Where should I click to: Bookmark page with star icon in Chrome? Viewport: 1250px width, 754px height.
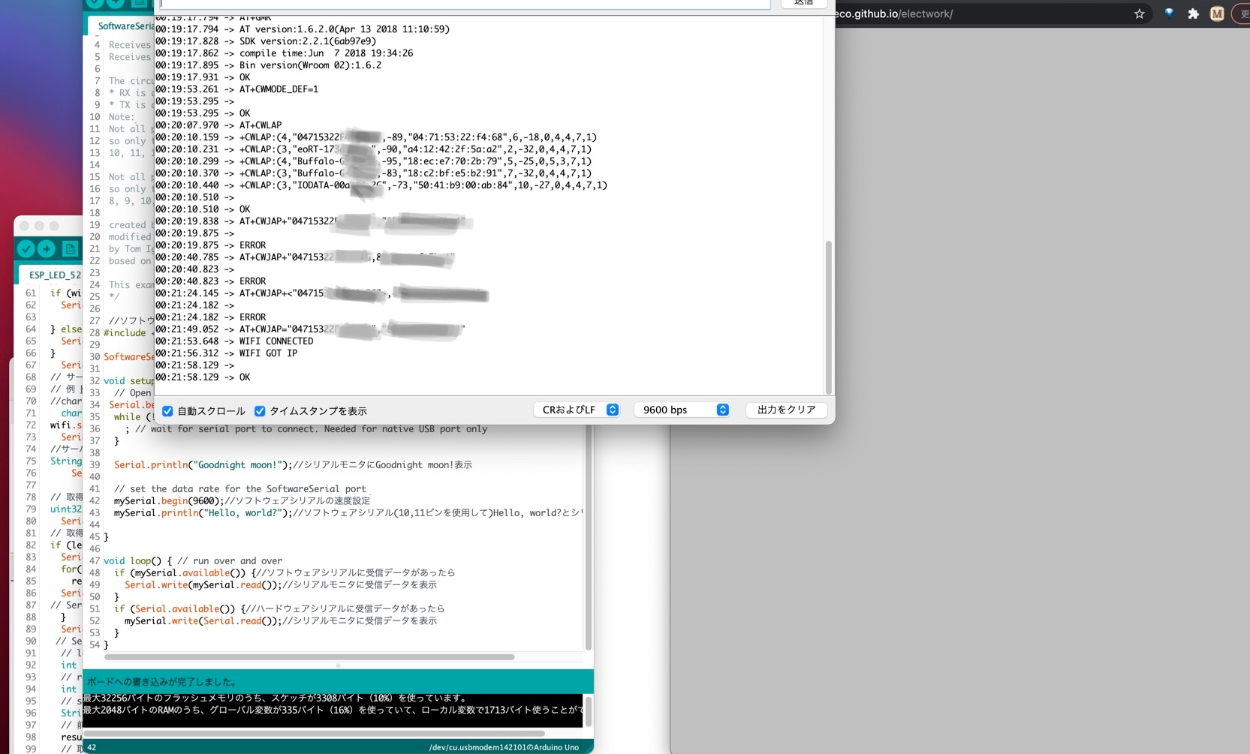(1139, 14)
